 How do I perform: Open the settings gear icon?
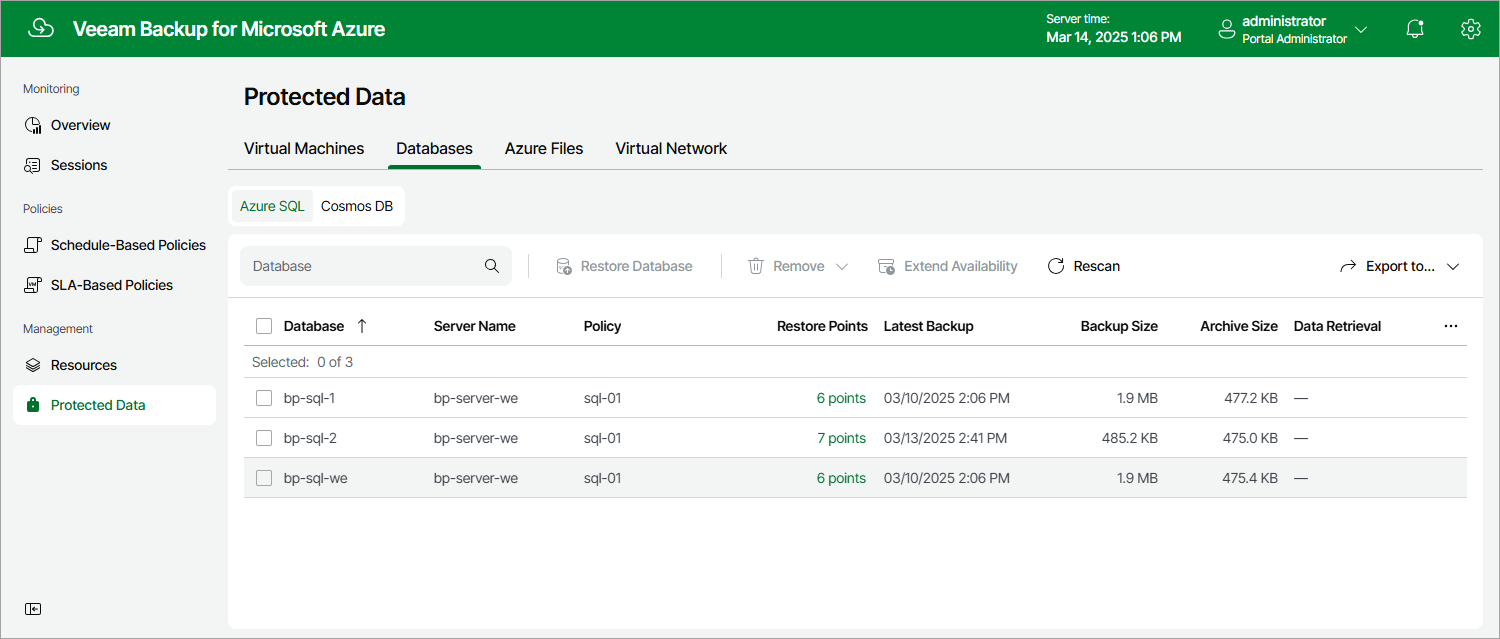pyautogui.click(x=1470, y=29)
